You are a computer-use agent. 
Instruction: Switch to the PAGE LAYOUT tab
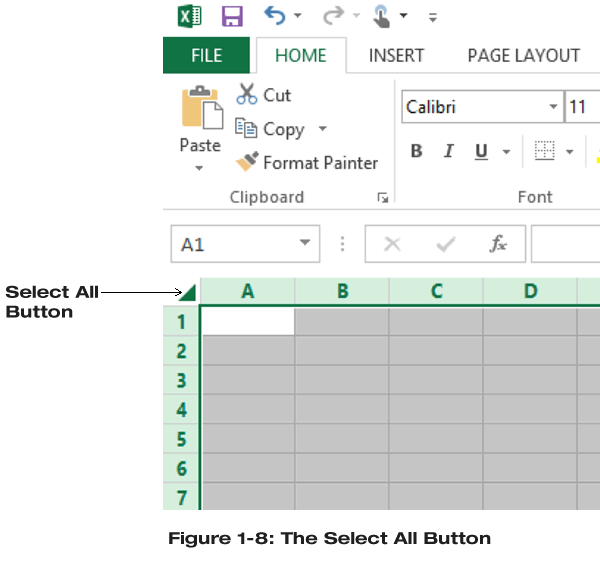(x=523, y=56)
